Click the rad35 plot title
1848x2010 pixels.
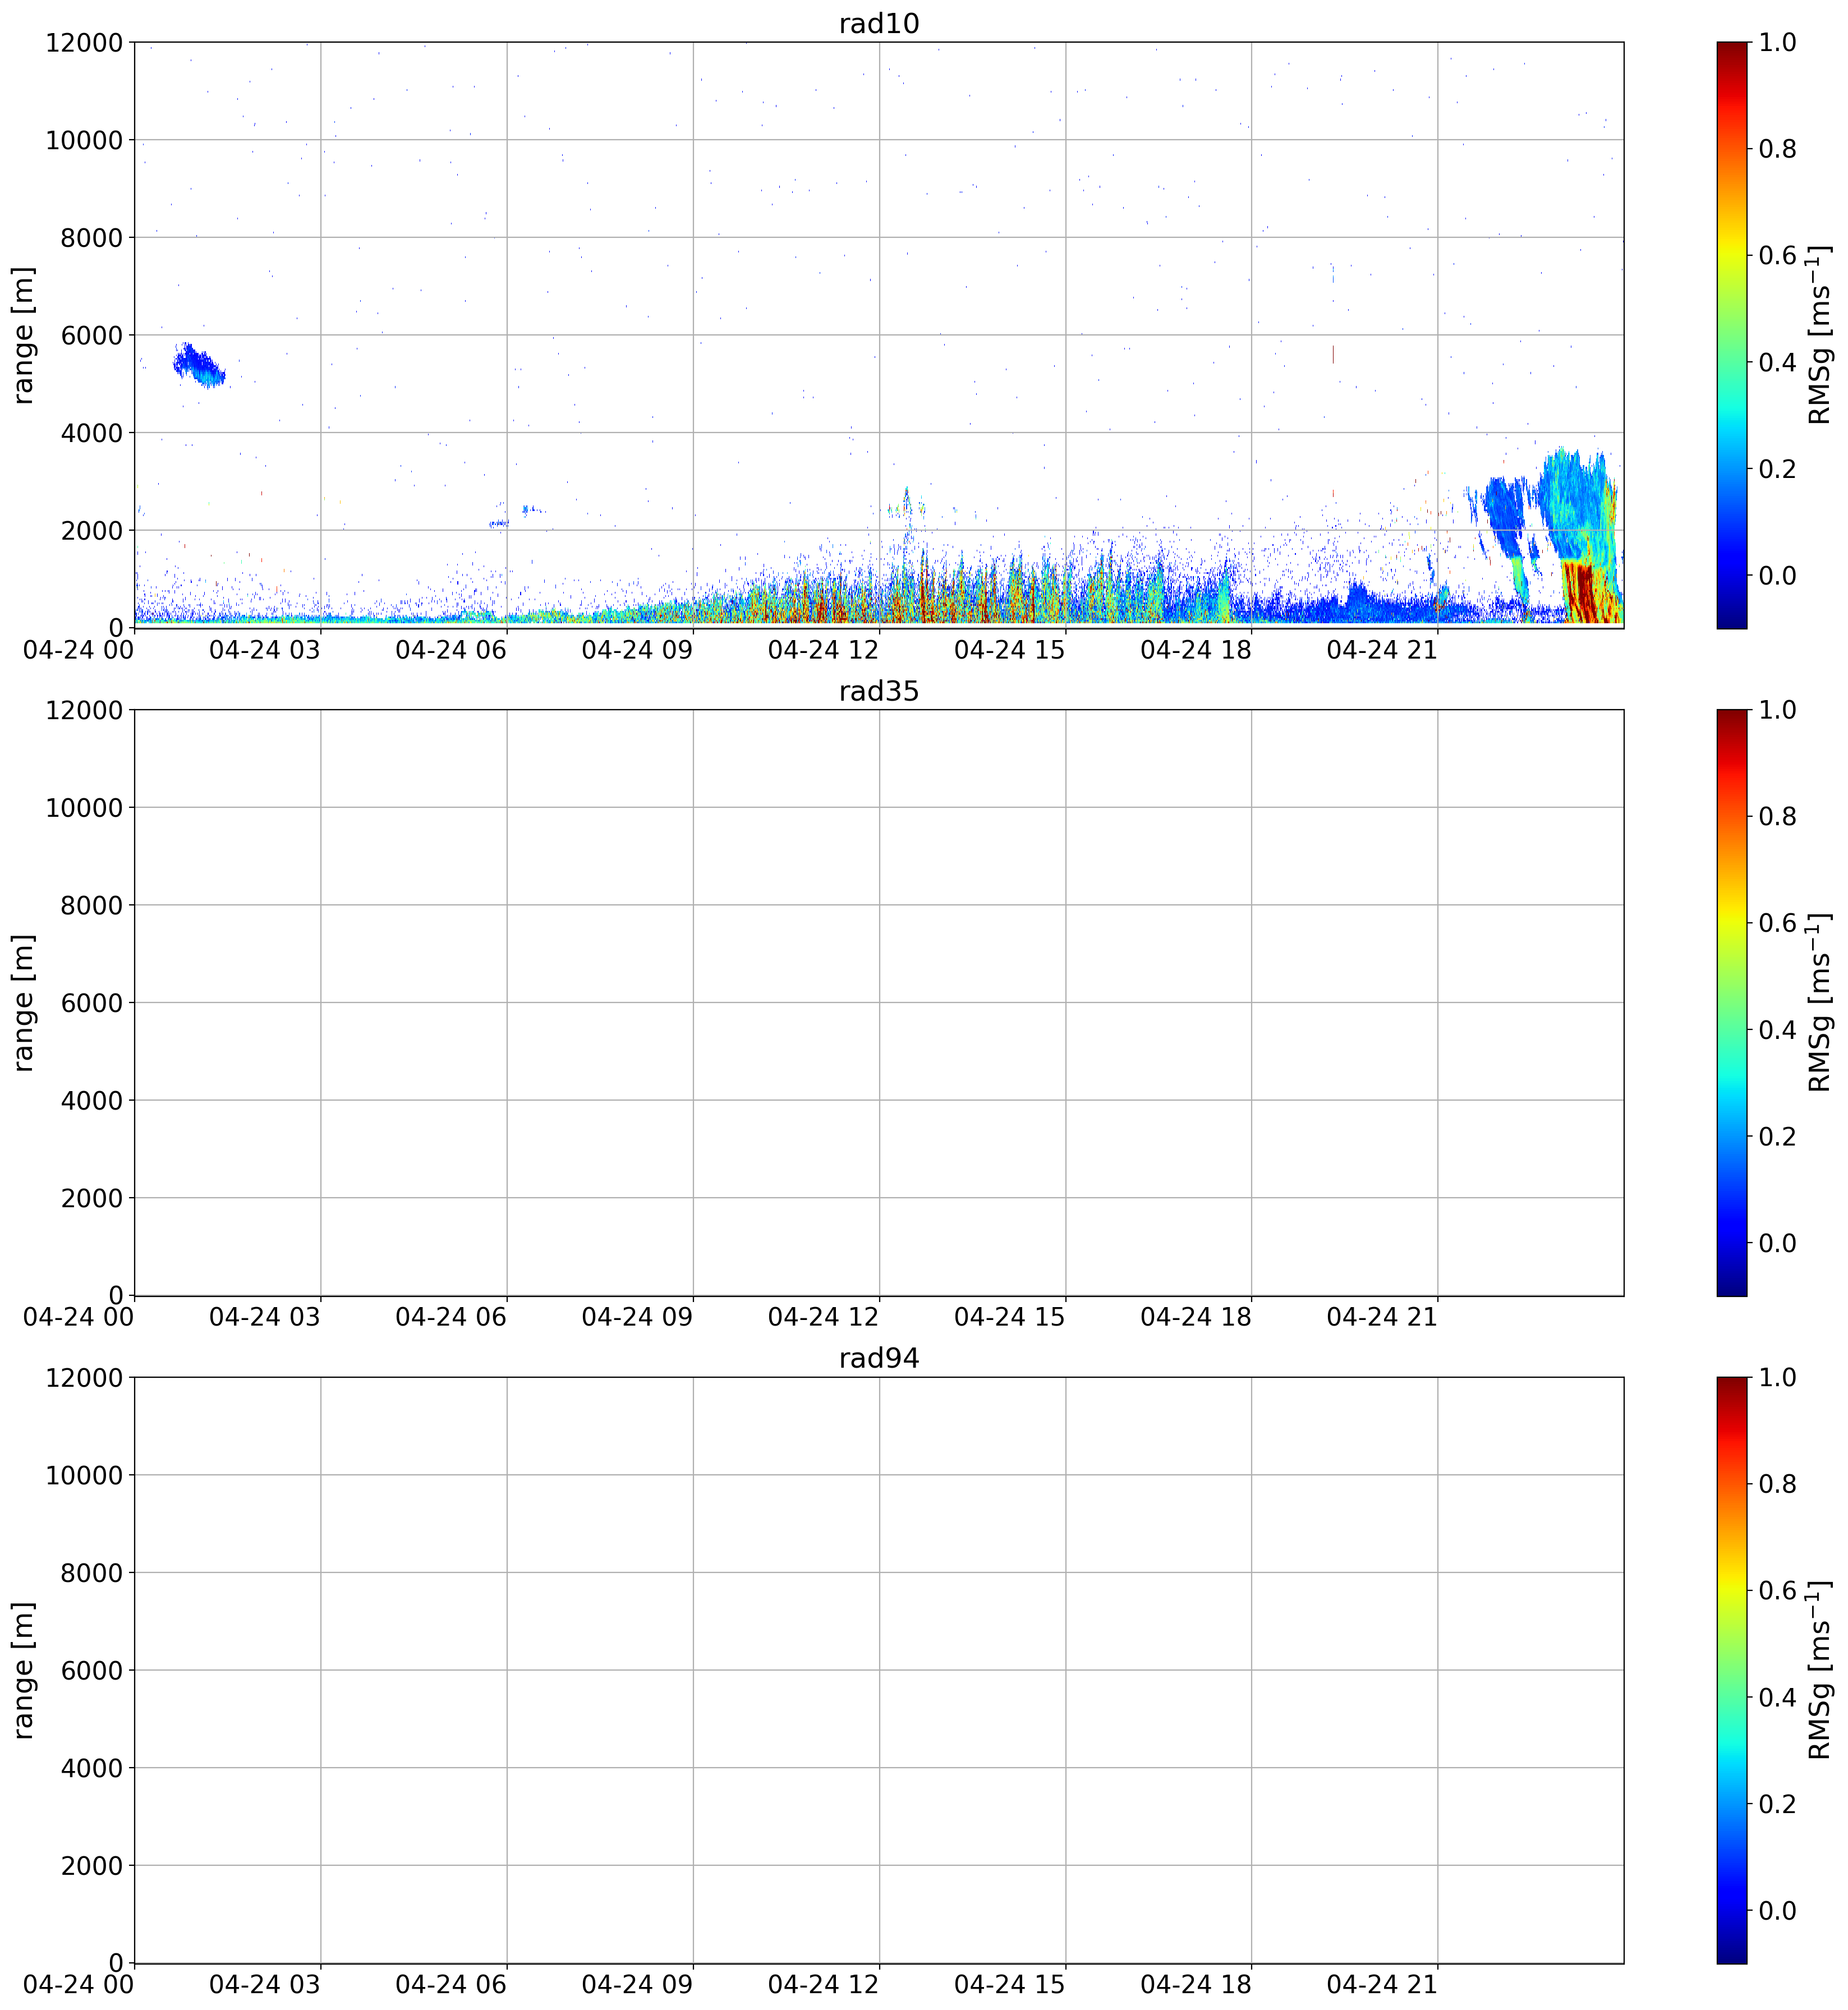coord(878,692)
